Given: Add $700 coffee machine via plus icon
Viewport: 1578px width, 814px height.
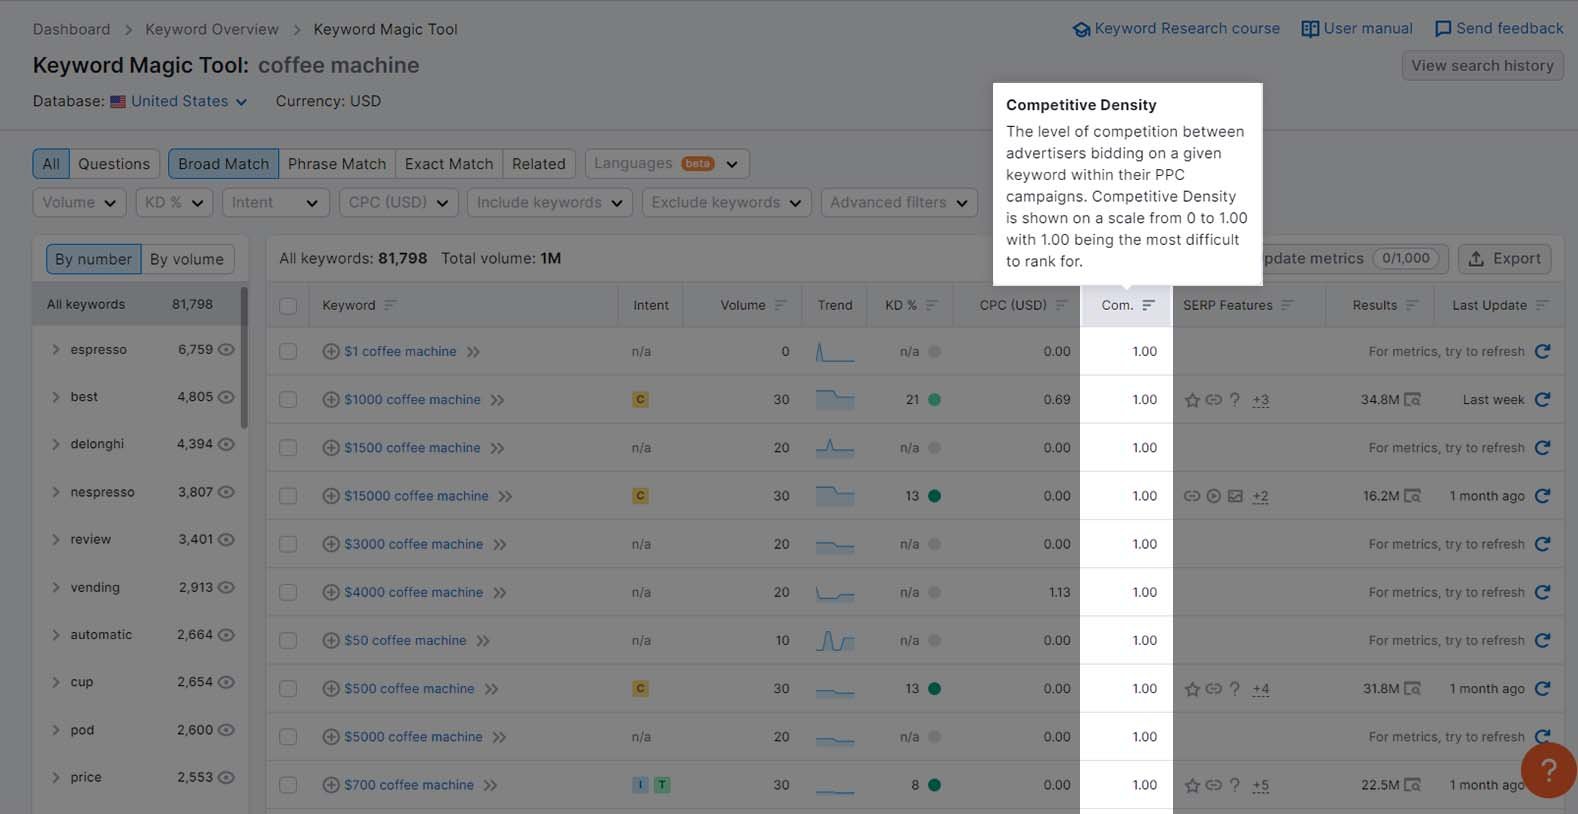Looking at the screenshot, I should point(331,785).
